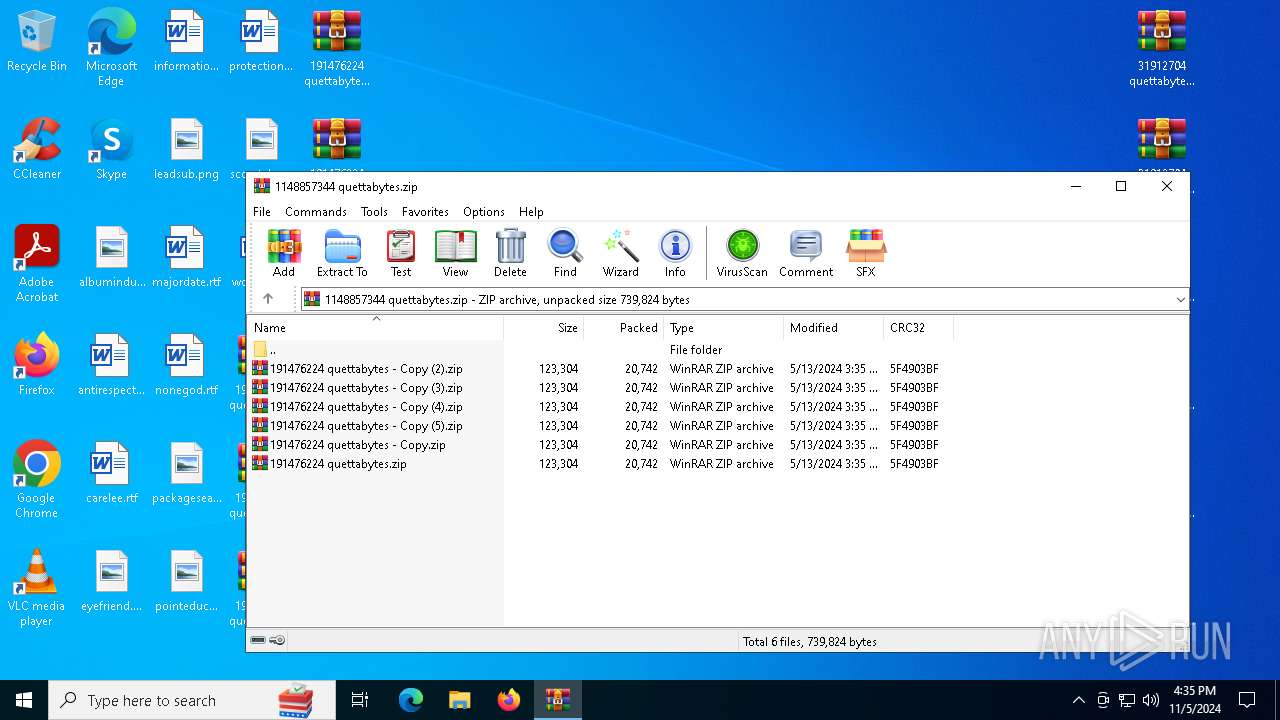This screenshot has width=1280, height=720.
Task: Click the key icon in the status bar
Action: (277, 640)
